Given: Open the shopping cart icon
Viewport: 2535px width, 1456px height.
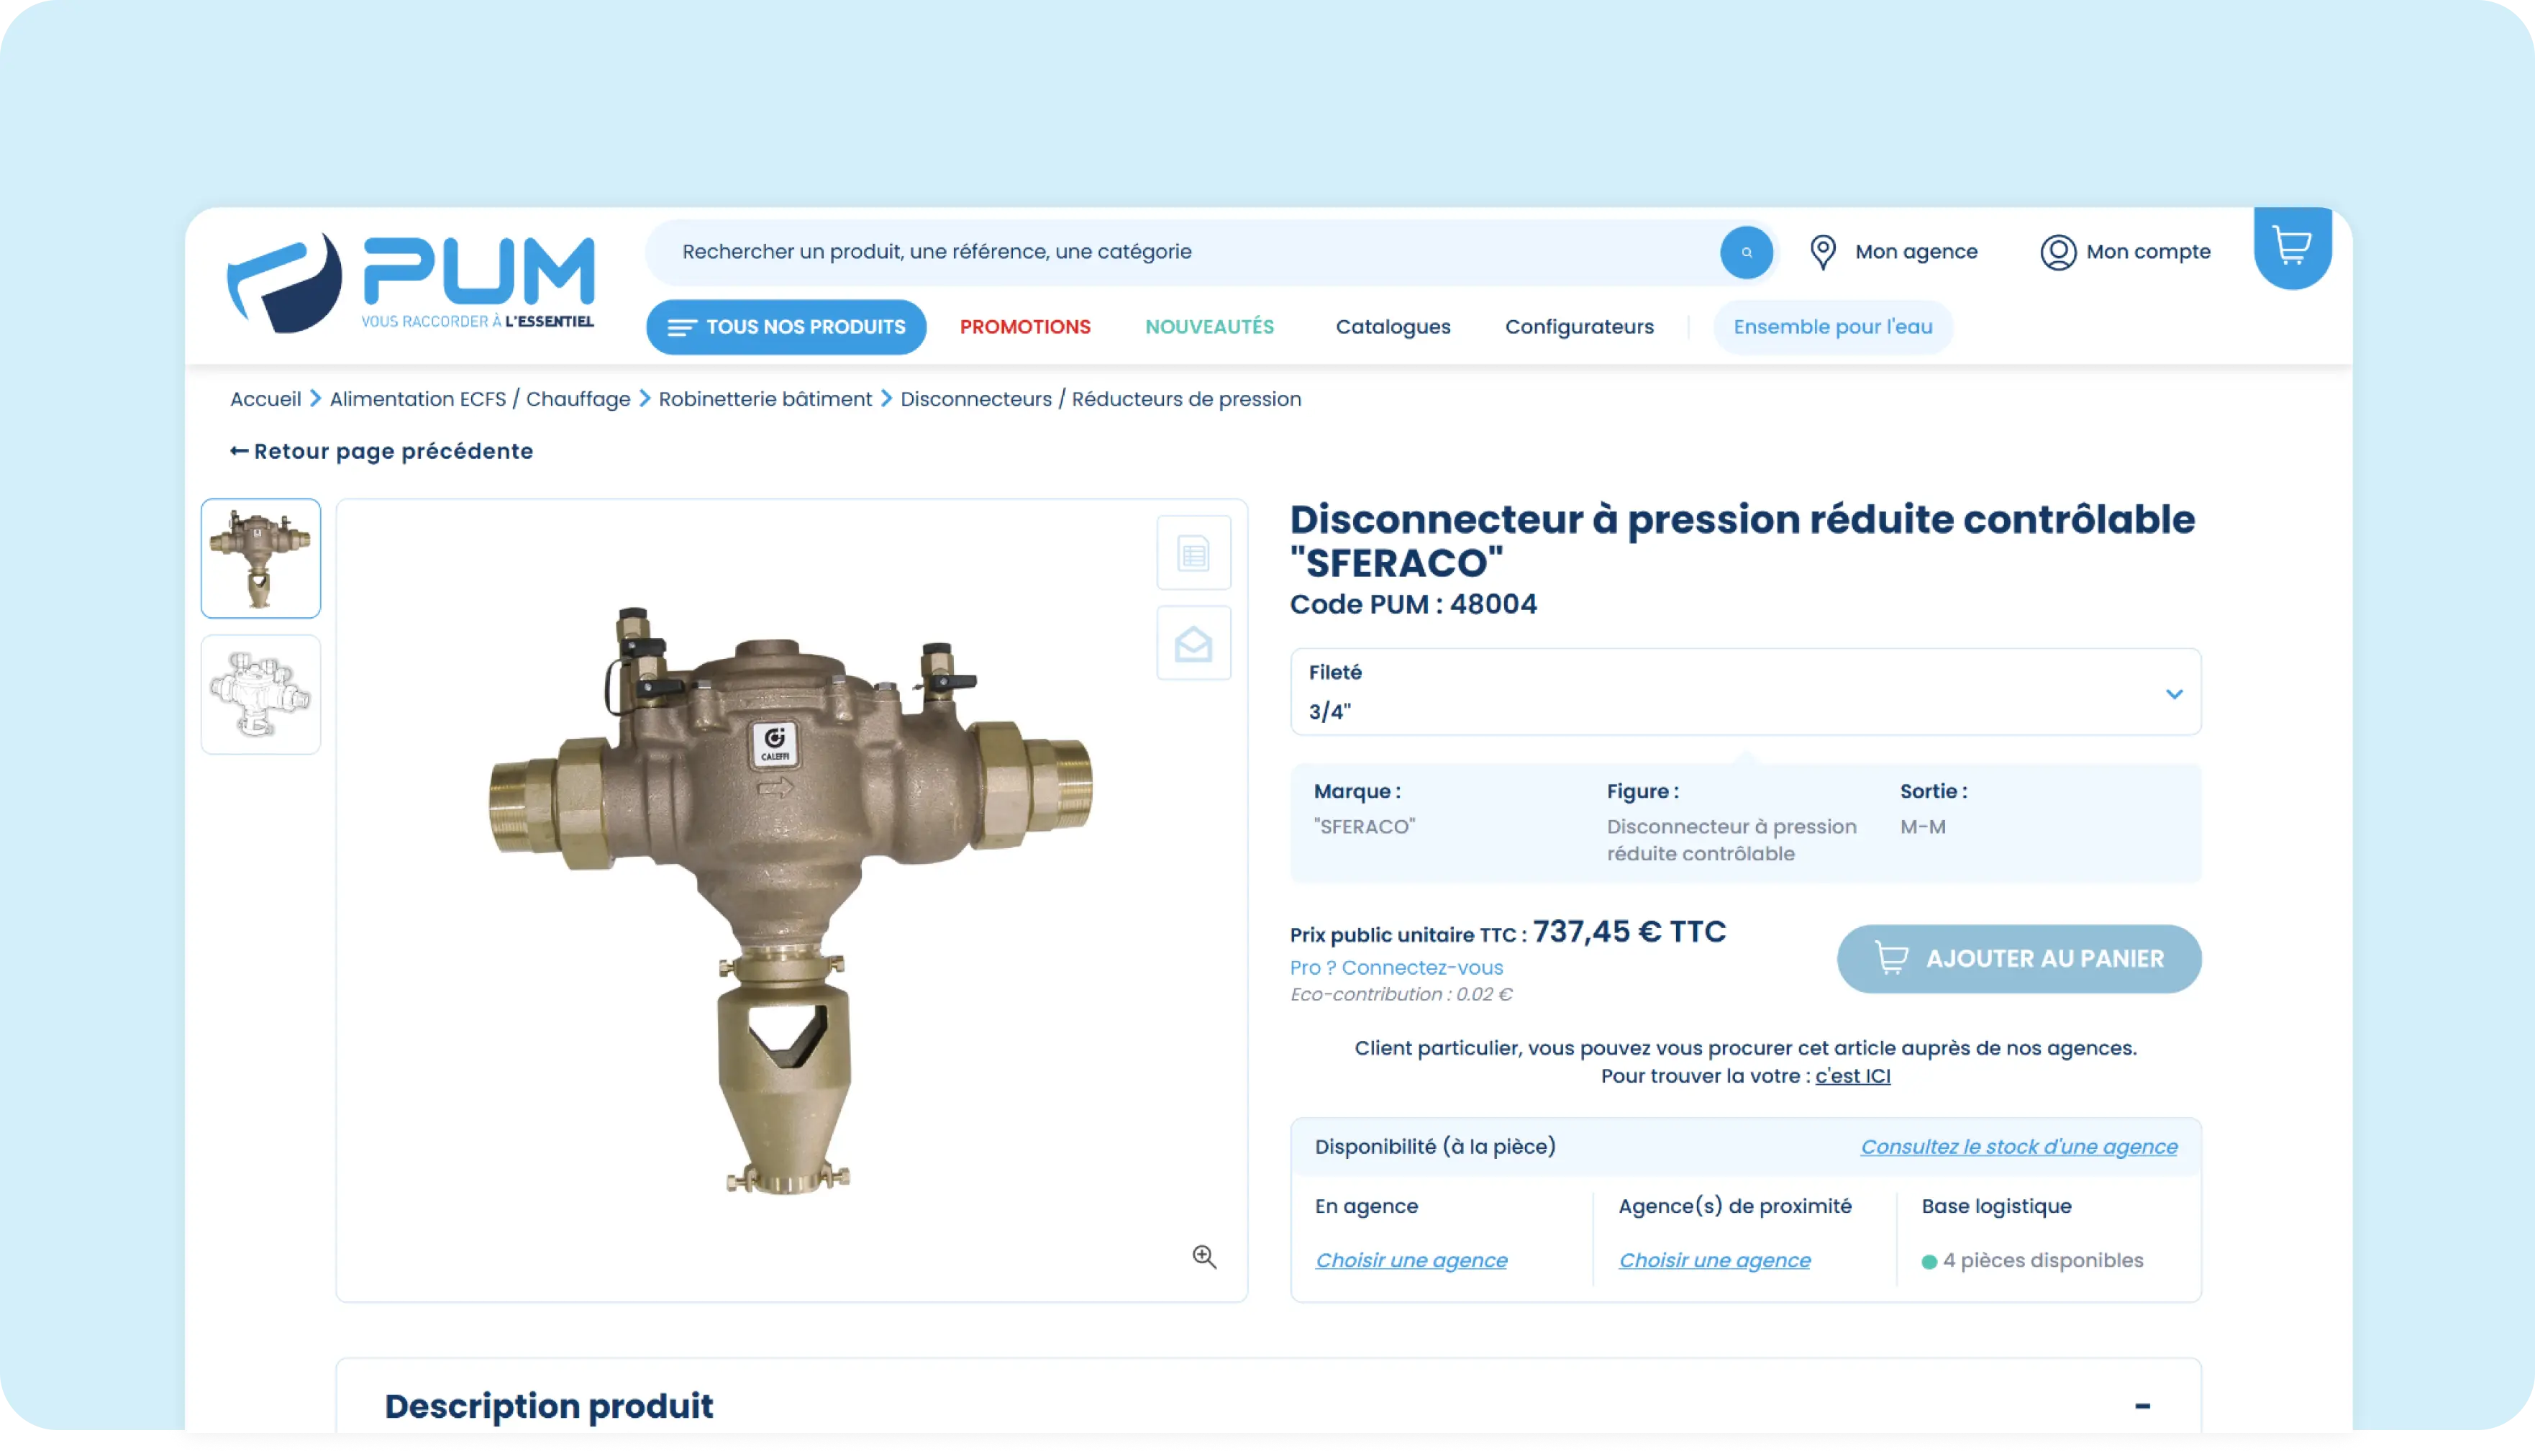Looking at the screenshot, I should tap(2291, 246).
